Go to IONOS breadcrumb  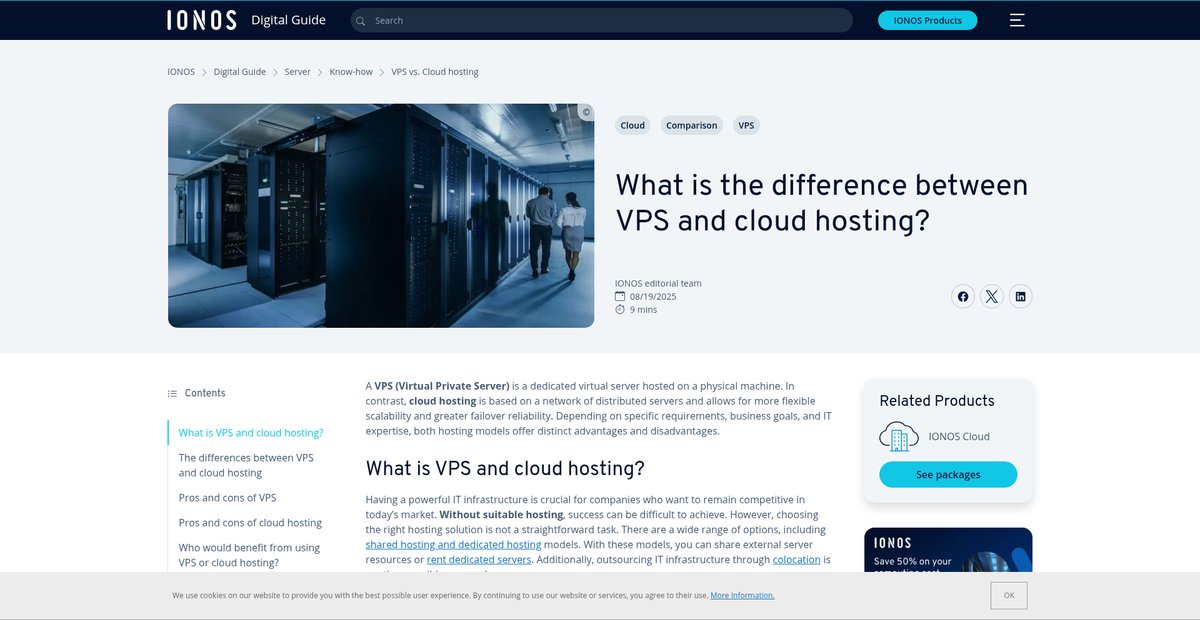(181, 72)
